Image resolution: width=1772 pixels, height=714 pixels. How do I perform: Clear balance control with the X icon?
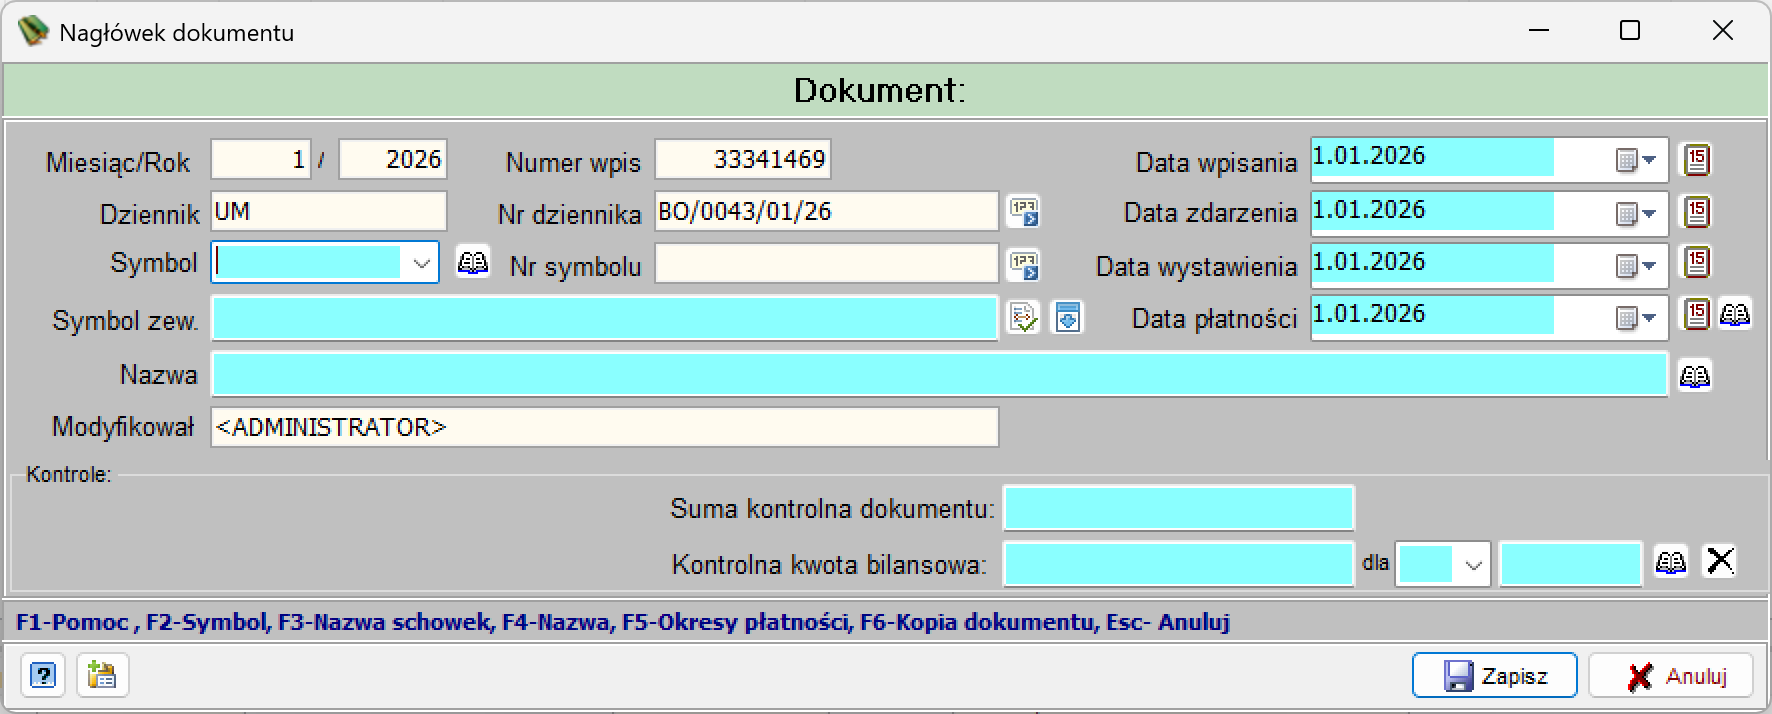pos(1720,561)
